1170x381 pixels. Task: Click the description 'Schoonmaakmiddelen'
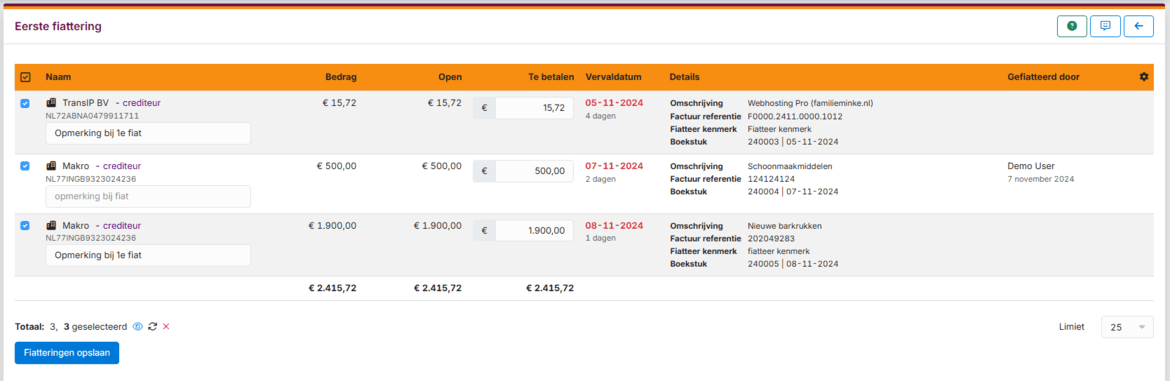click(x=788, y=166)
